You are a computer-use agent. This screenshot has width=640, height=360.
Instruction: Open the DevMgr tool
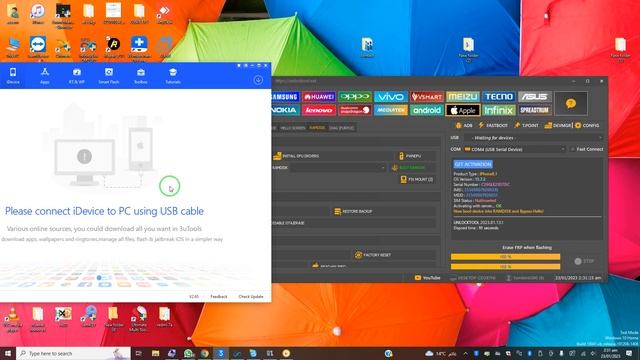tap(558, 125)
